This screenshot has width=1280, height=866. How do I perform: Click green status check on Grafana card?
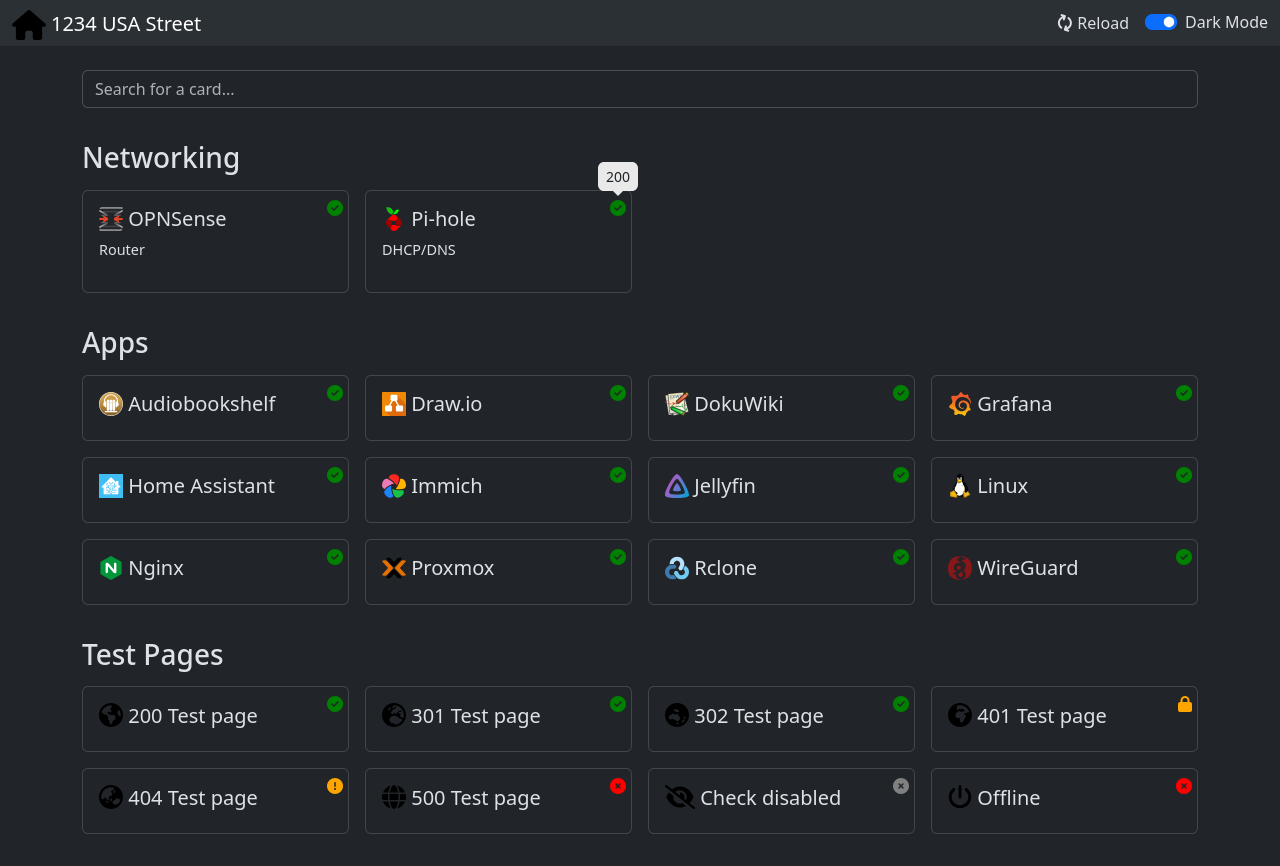(1184, 393)
